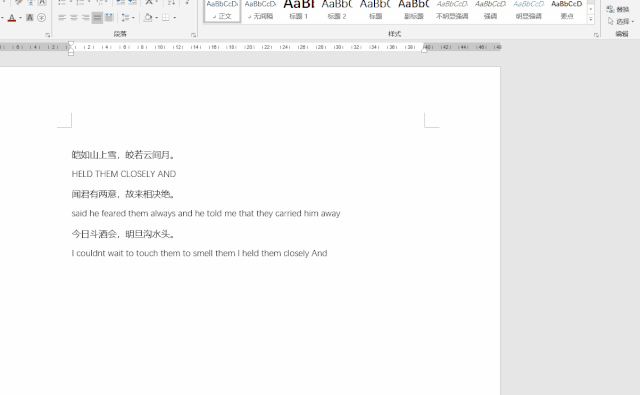Click the 替换 replace button
Image resolution: width=640 pixels, height=395 pixels.
click(618, 9)
